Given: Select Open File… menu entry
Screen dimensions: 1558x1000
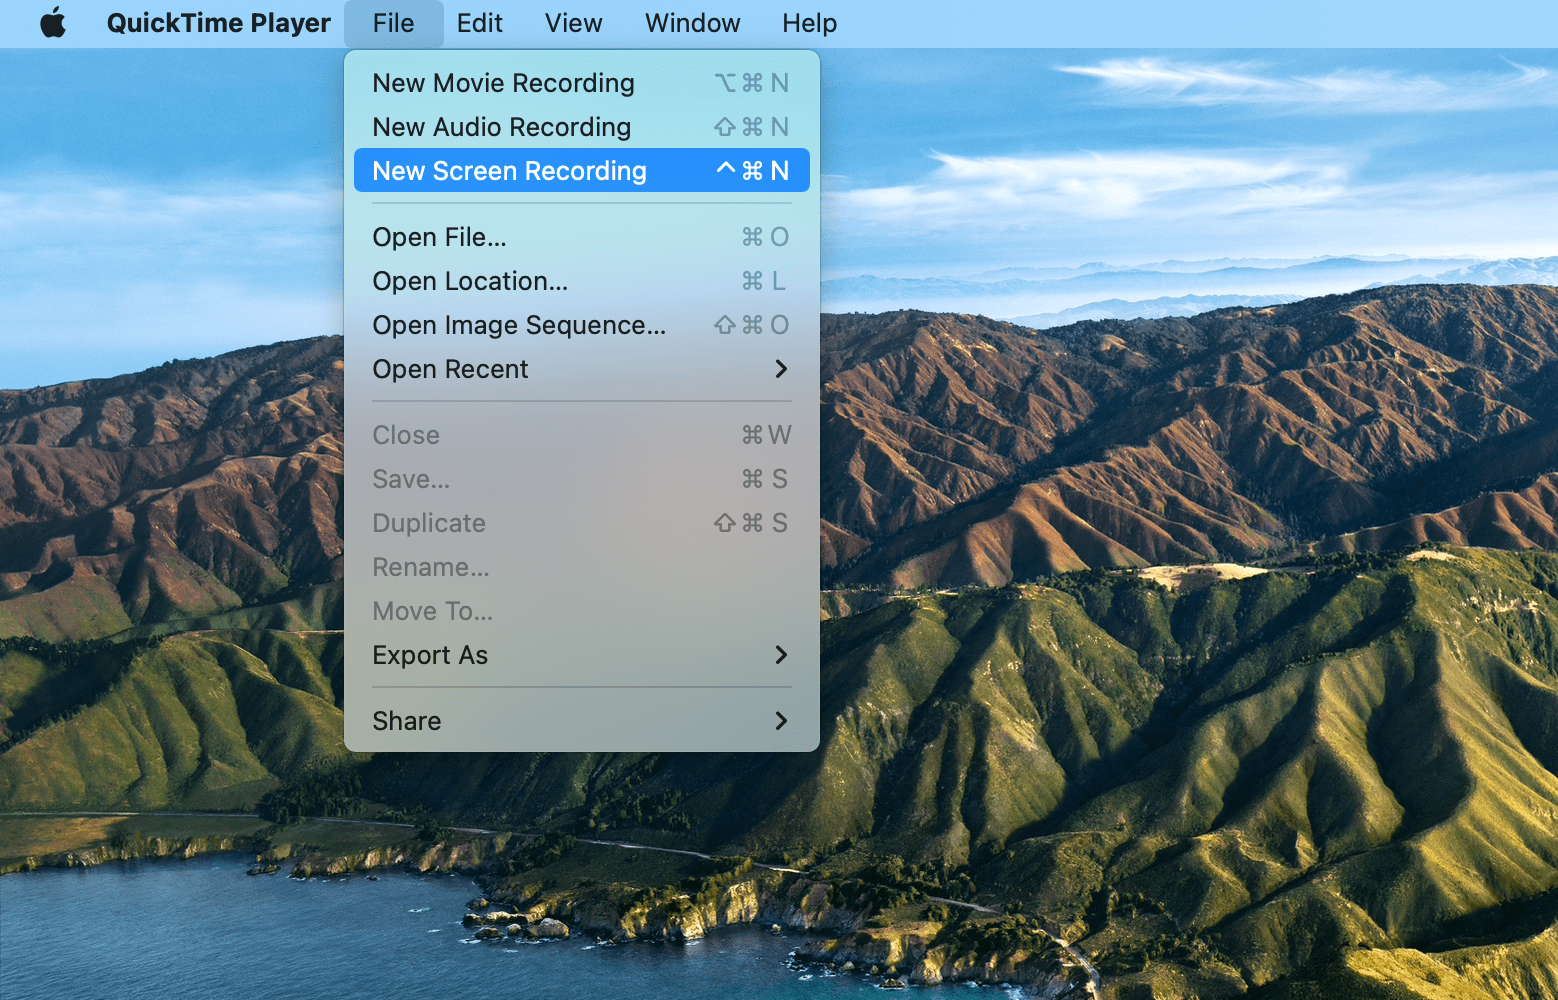Looking at the screenshot, I should point(581,237).
